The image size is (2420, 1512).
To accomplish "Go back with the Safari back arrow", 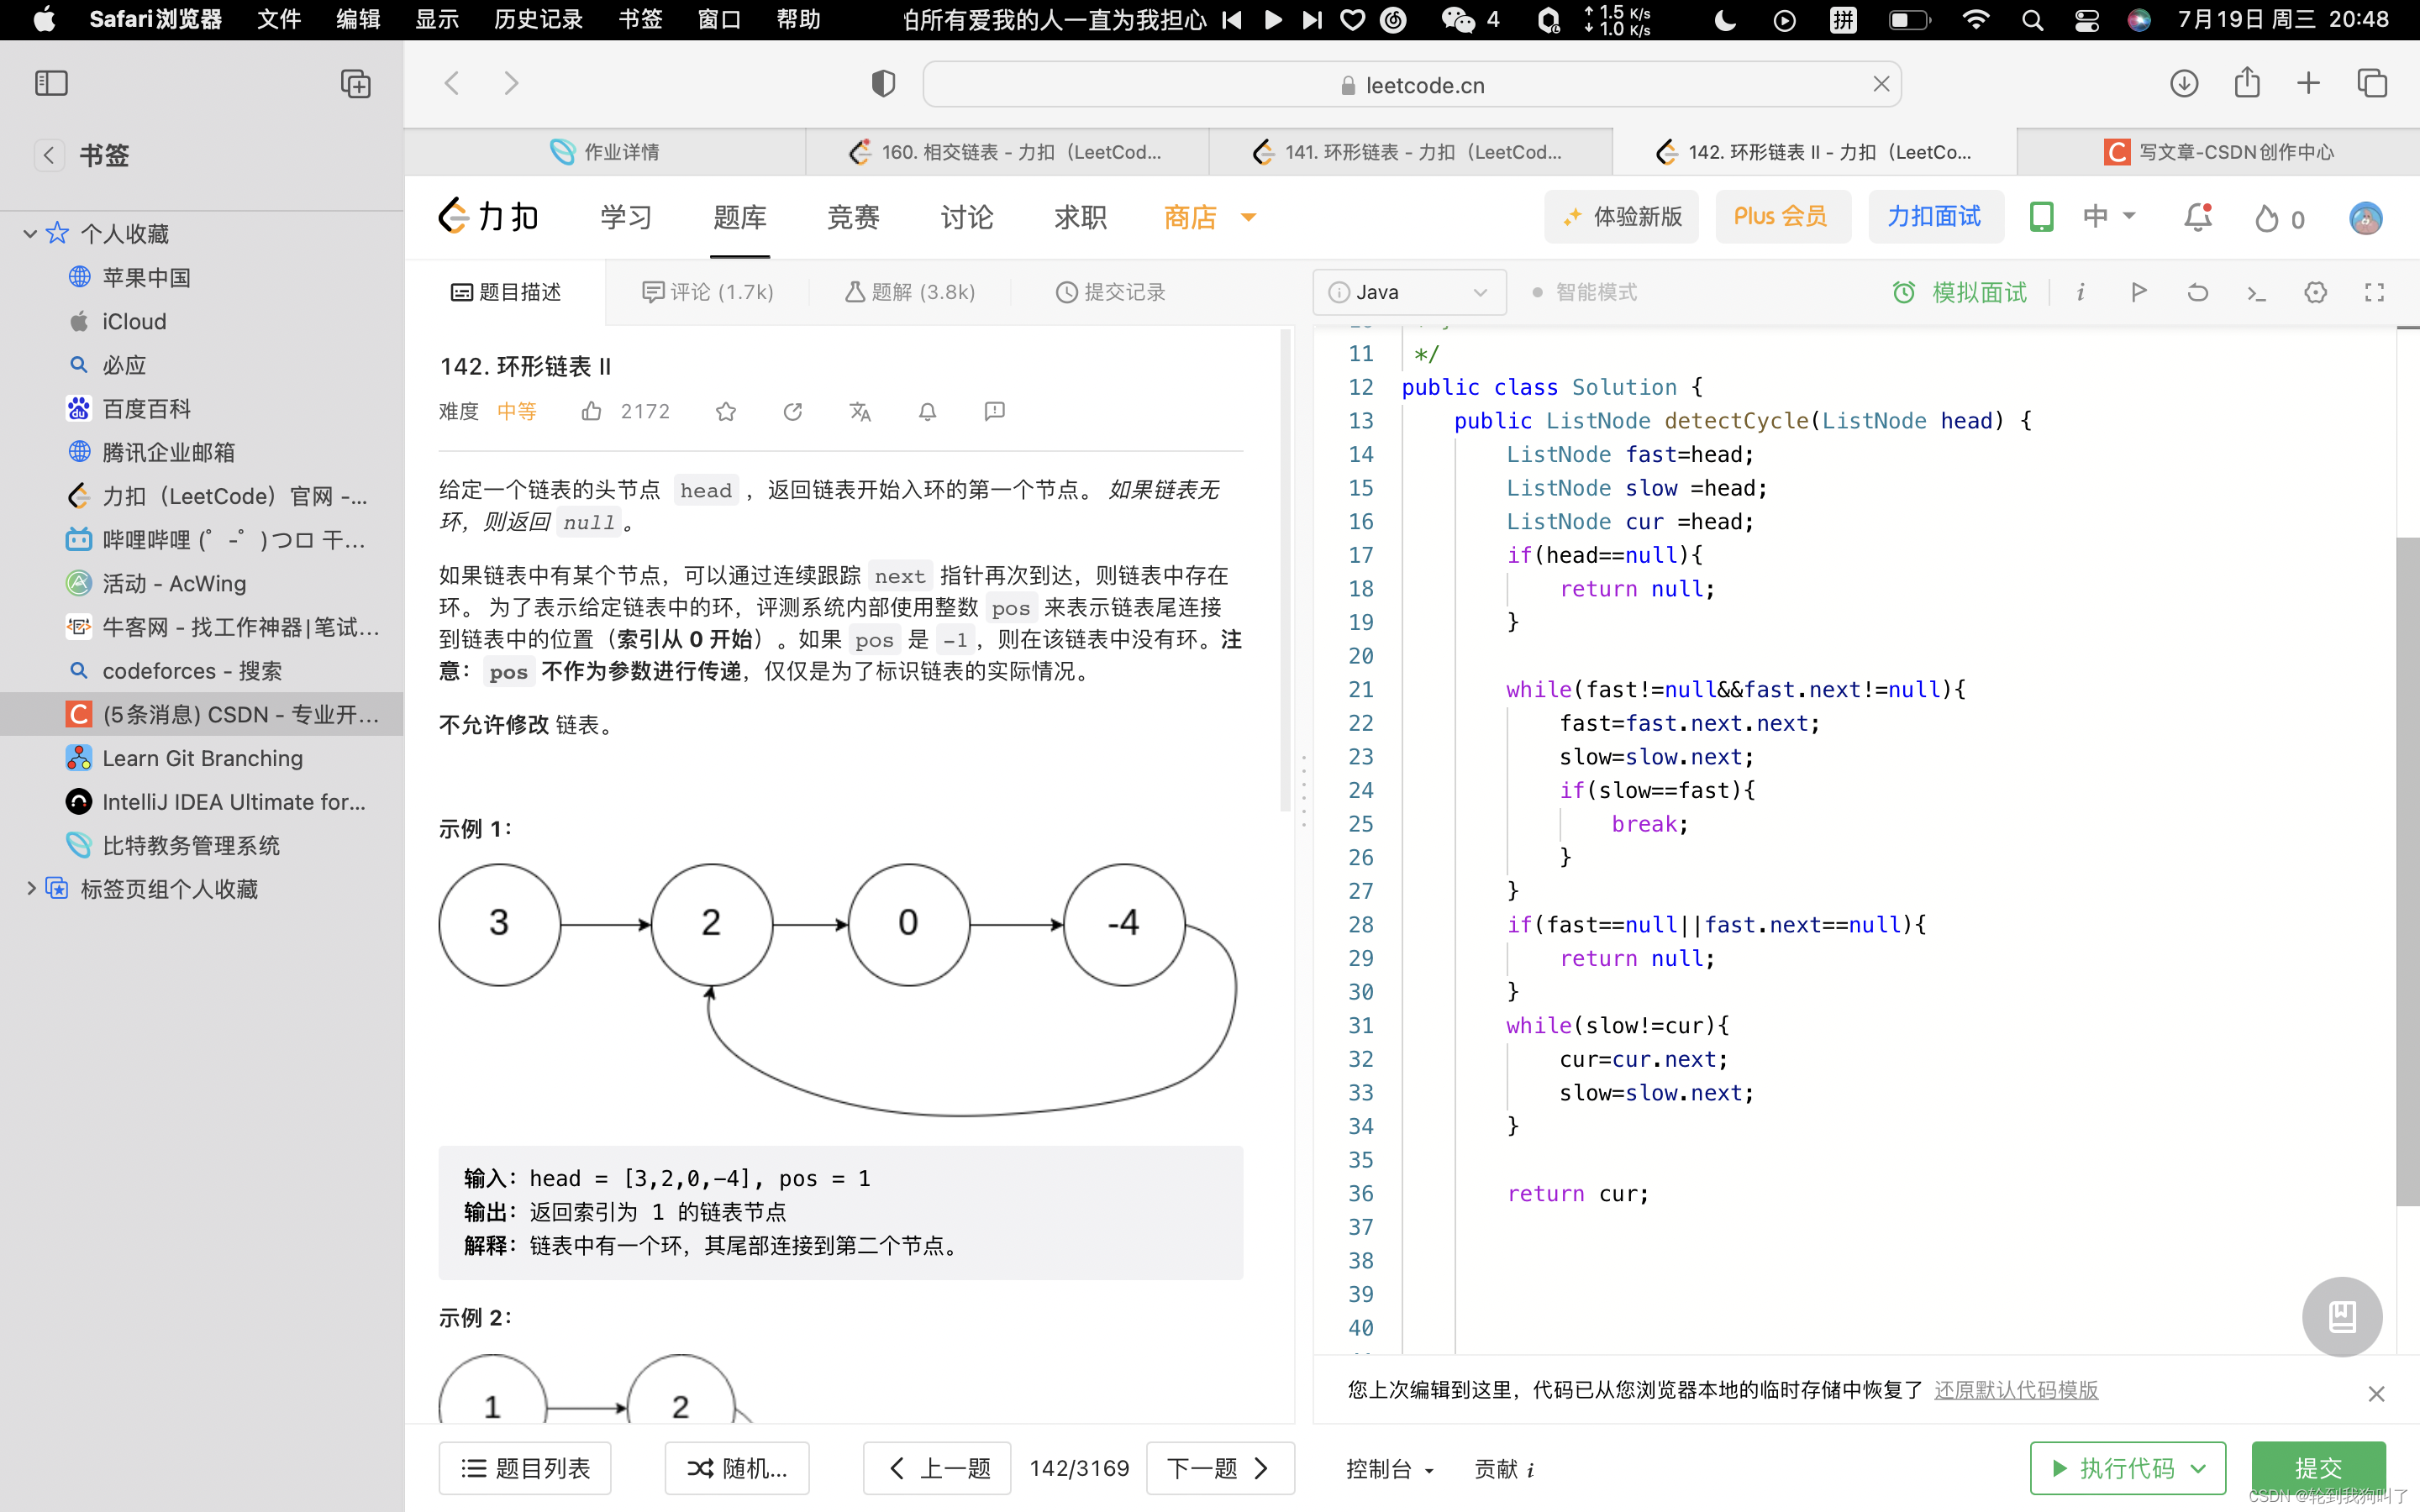I will (452, 84).
